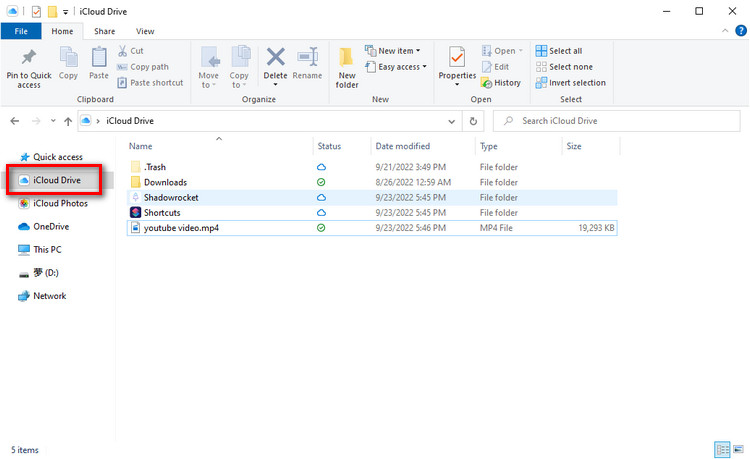The width and height of the screenshot is (750, 459).
Task: Select This PC in sidebar
Action: [40, 250]
